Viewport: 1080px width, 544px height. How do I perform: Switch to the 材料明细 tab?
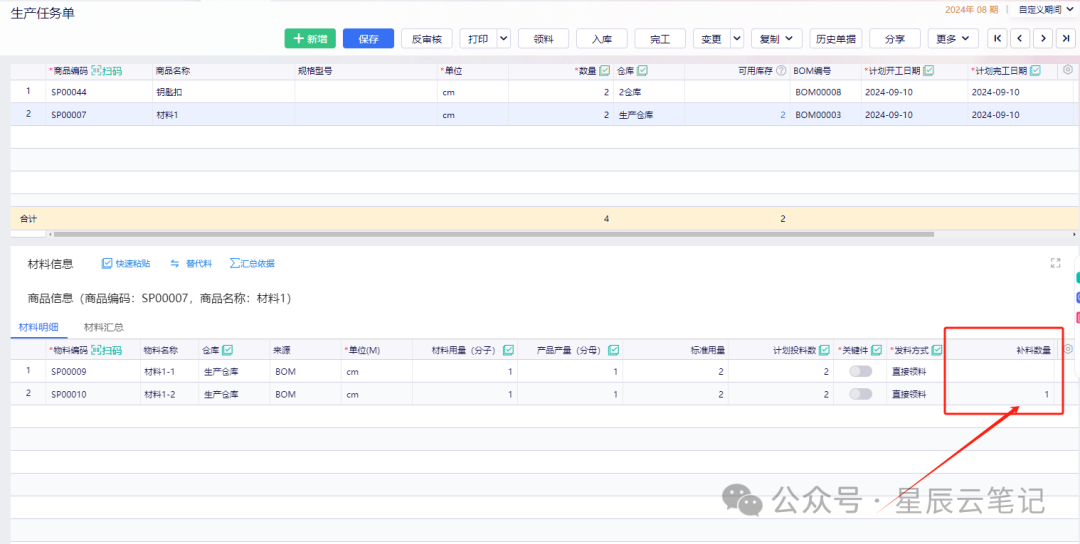(38, 327)
